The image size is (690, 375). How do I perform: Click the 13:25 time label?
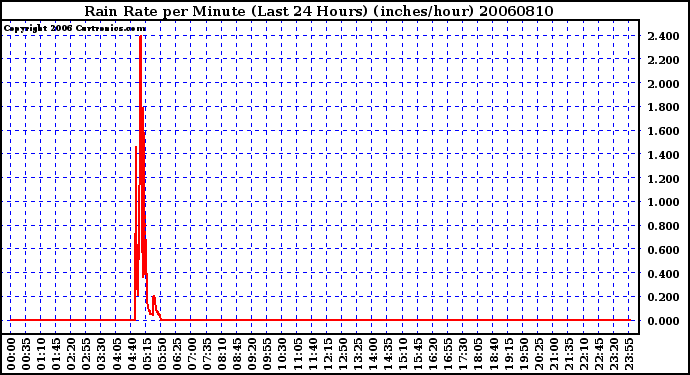coord(358,354)
